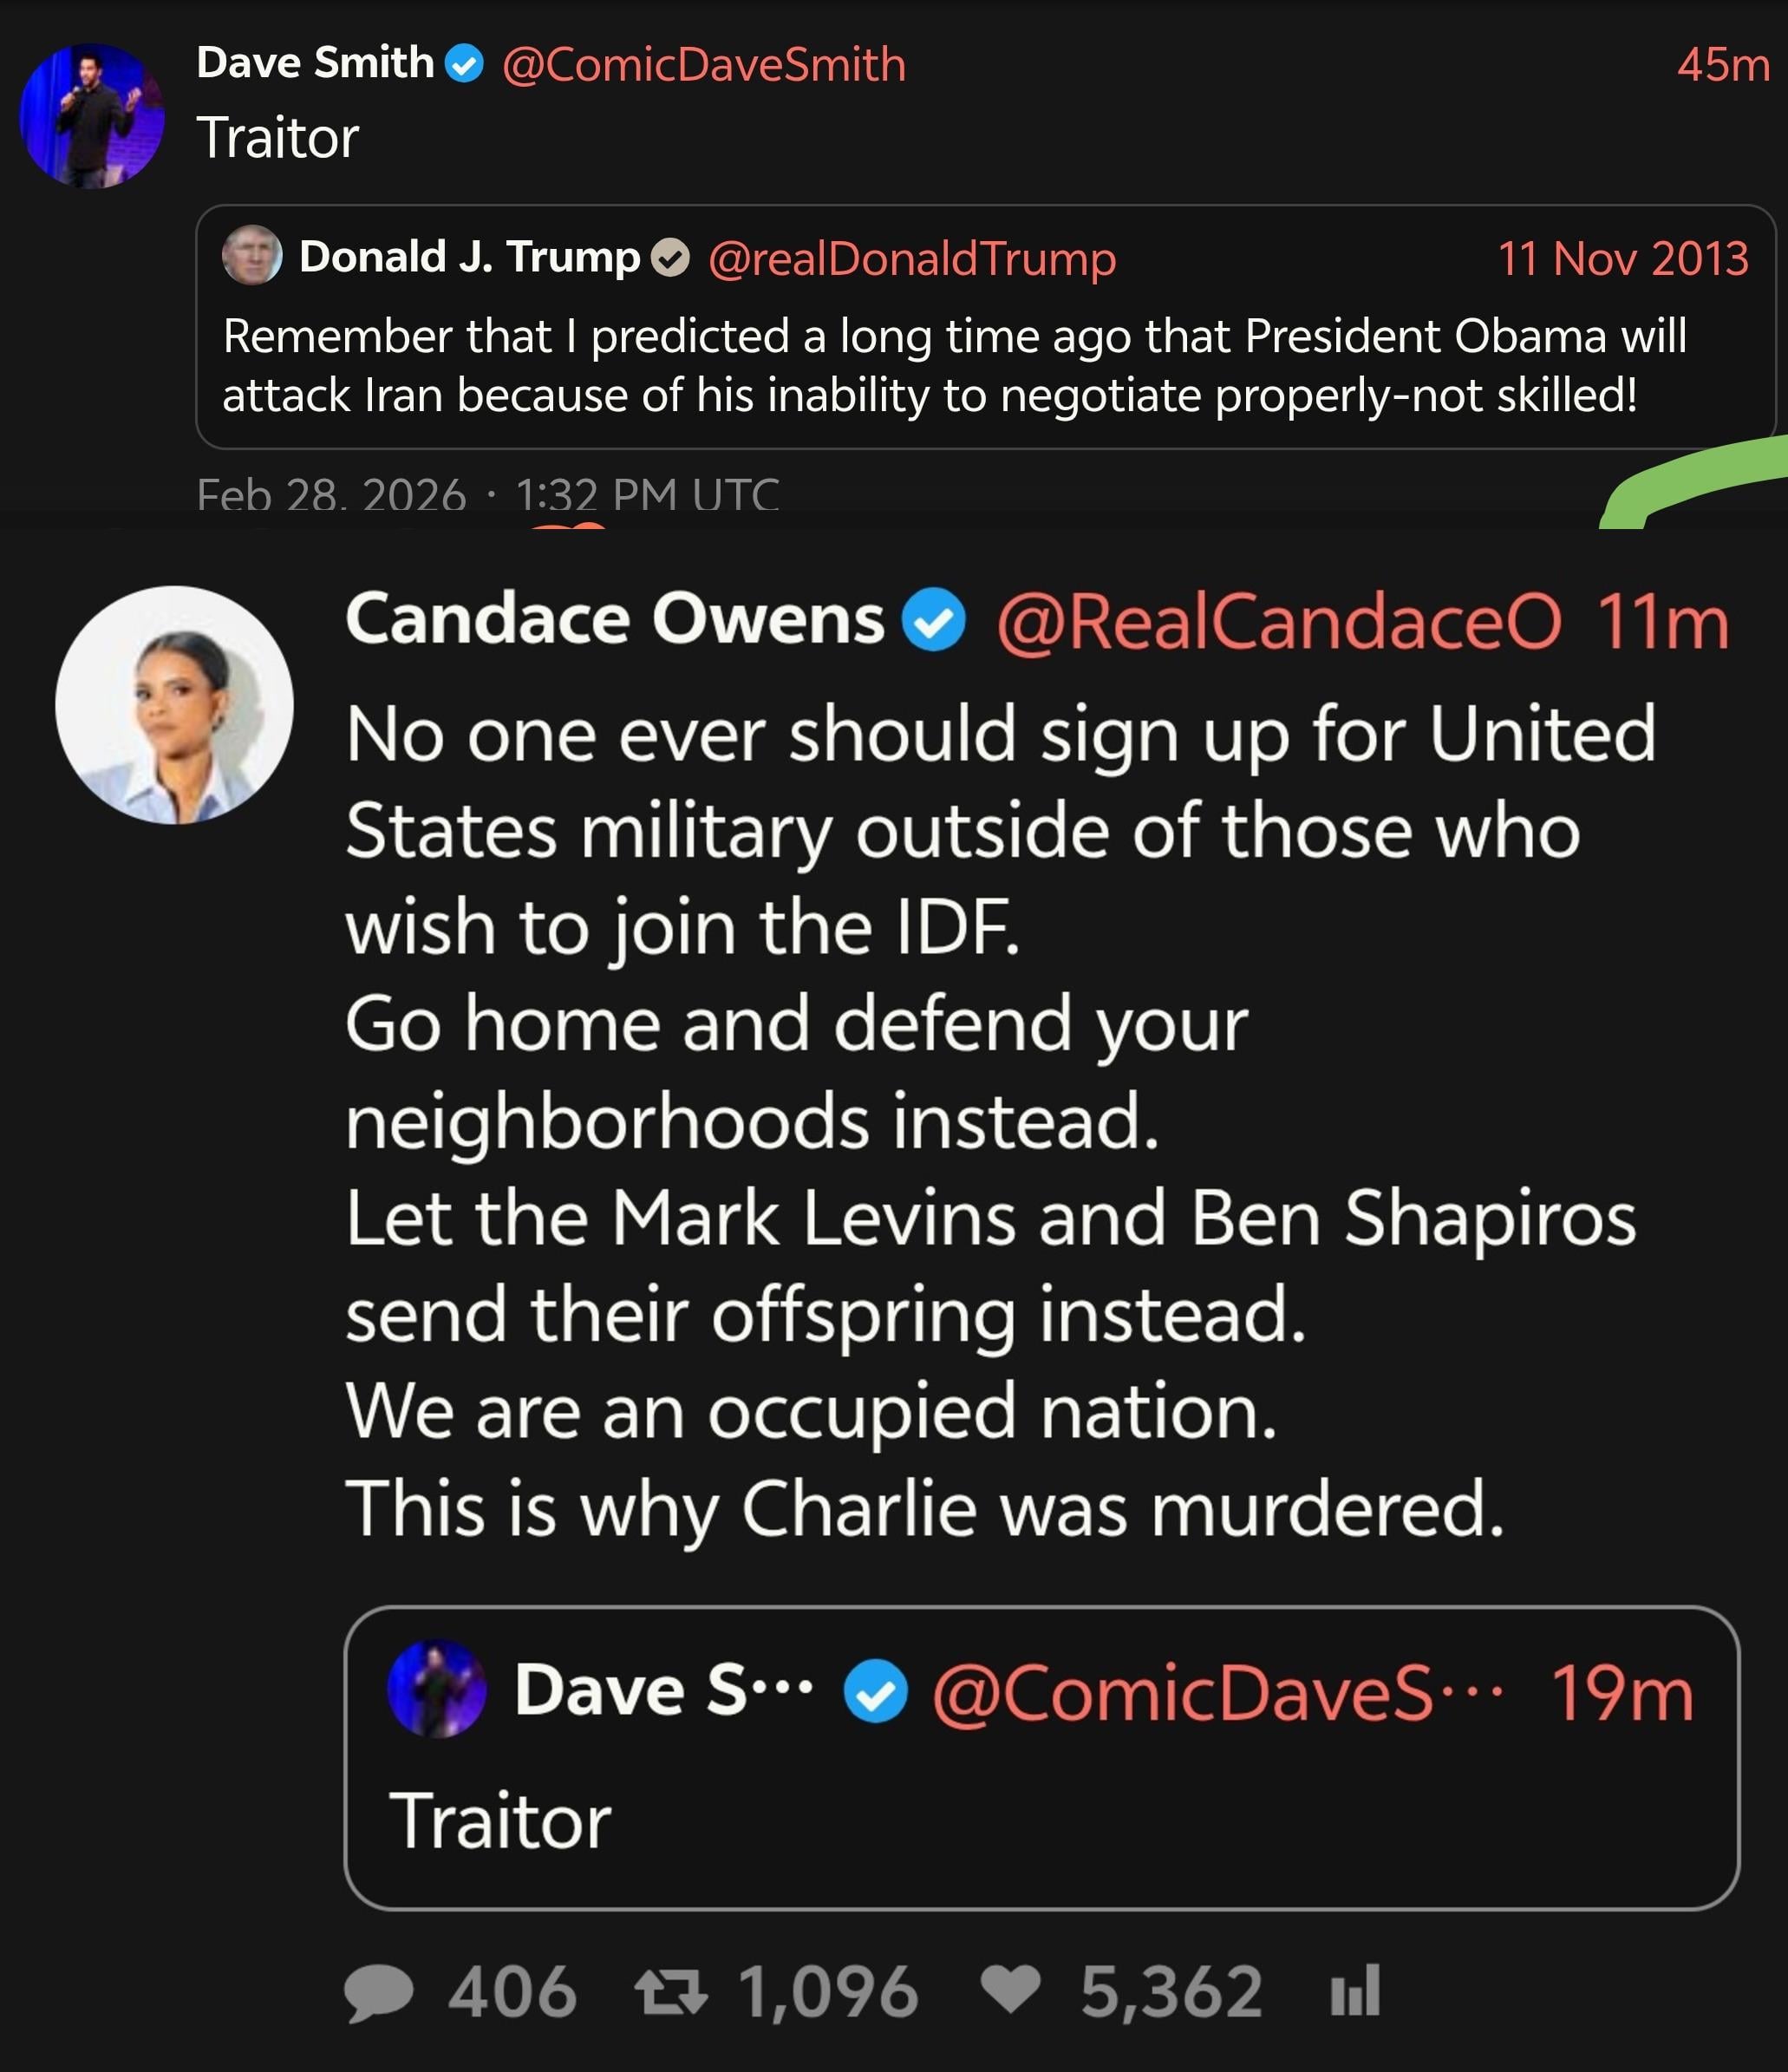Click Donald J. Trump's gray verified badge
Screen dimensions: 1788x2072
click(670, 259)
